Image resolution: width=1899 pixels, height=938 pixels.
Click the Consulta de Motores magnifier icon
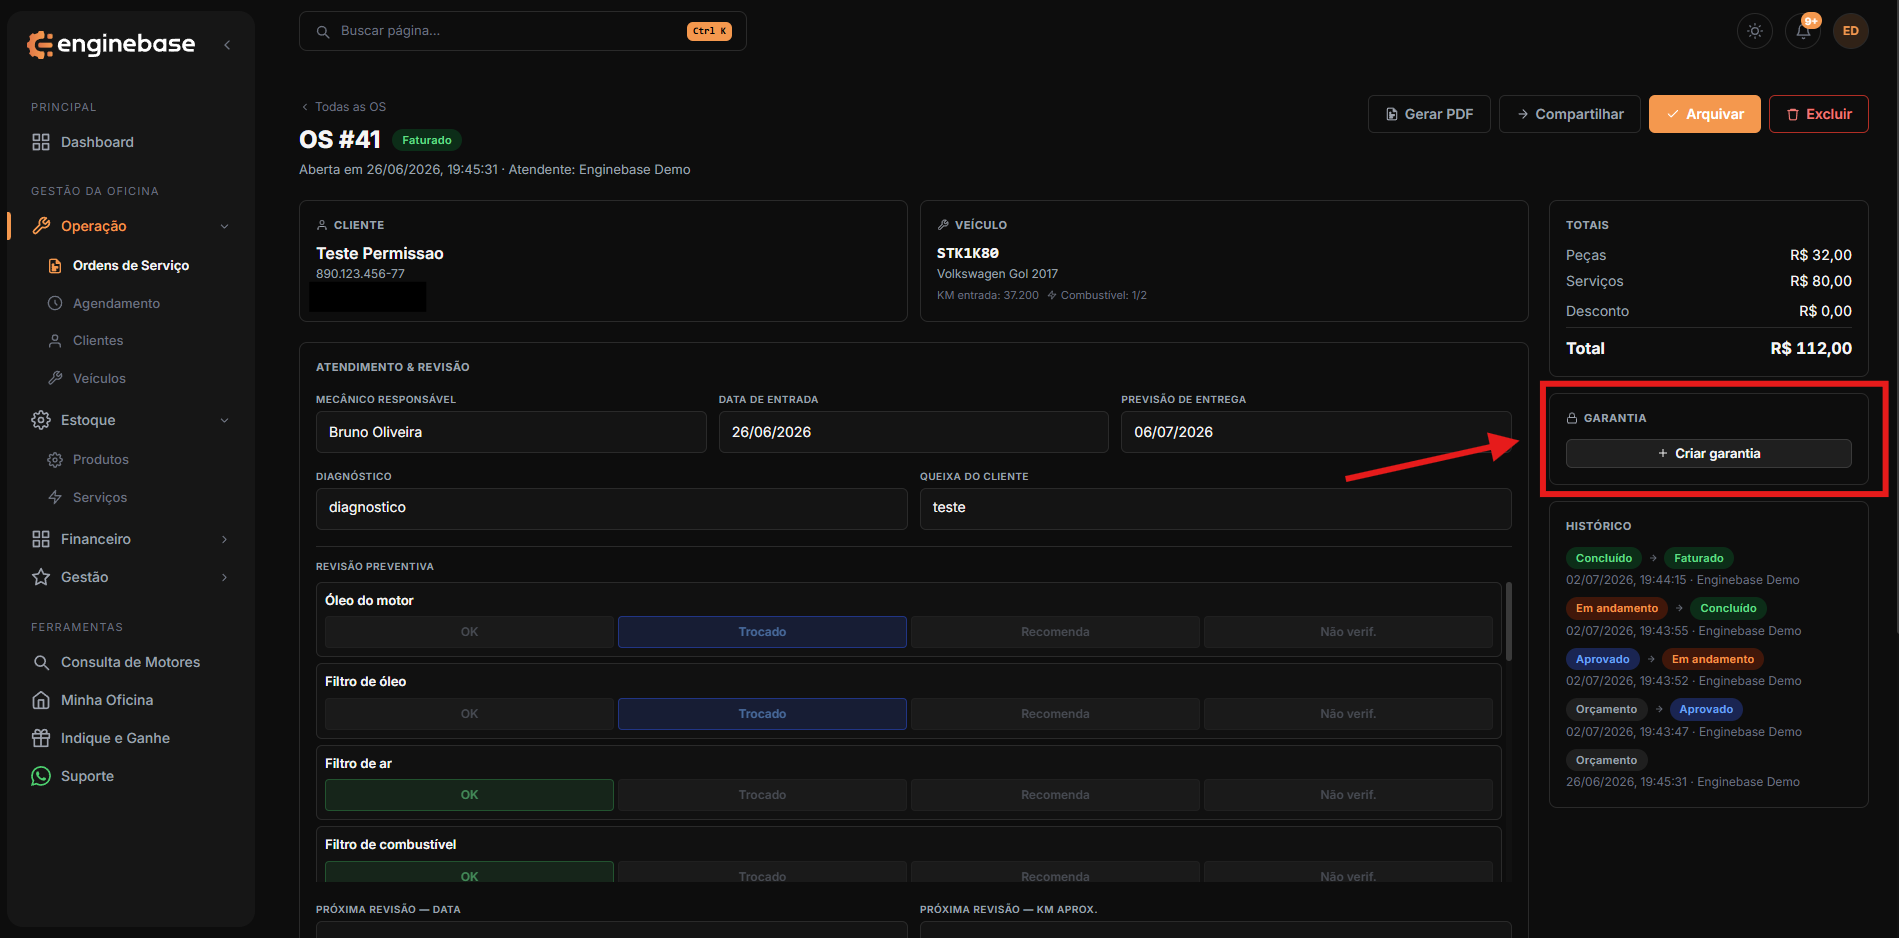pos(41,662)
